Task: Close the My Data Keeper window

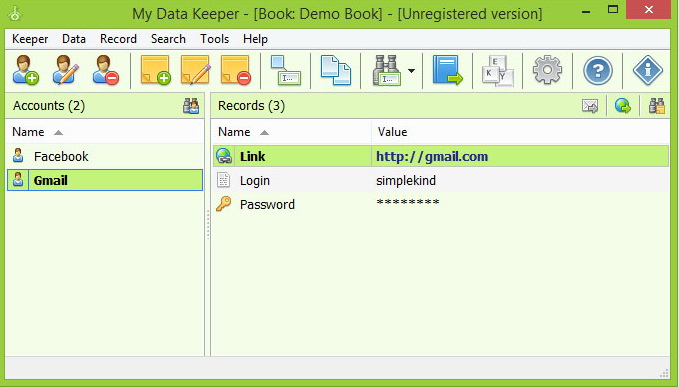Action: click(x=648, y=10)
